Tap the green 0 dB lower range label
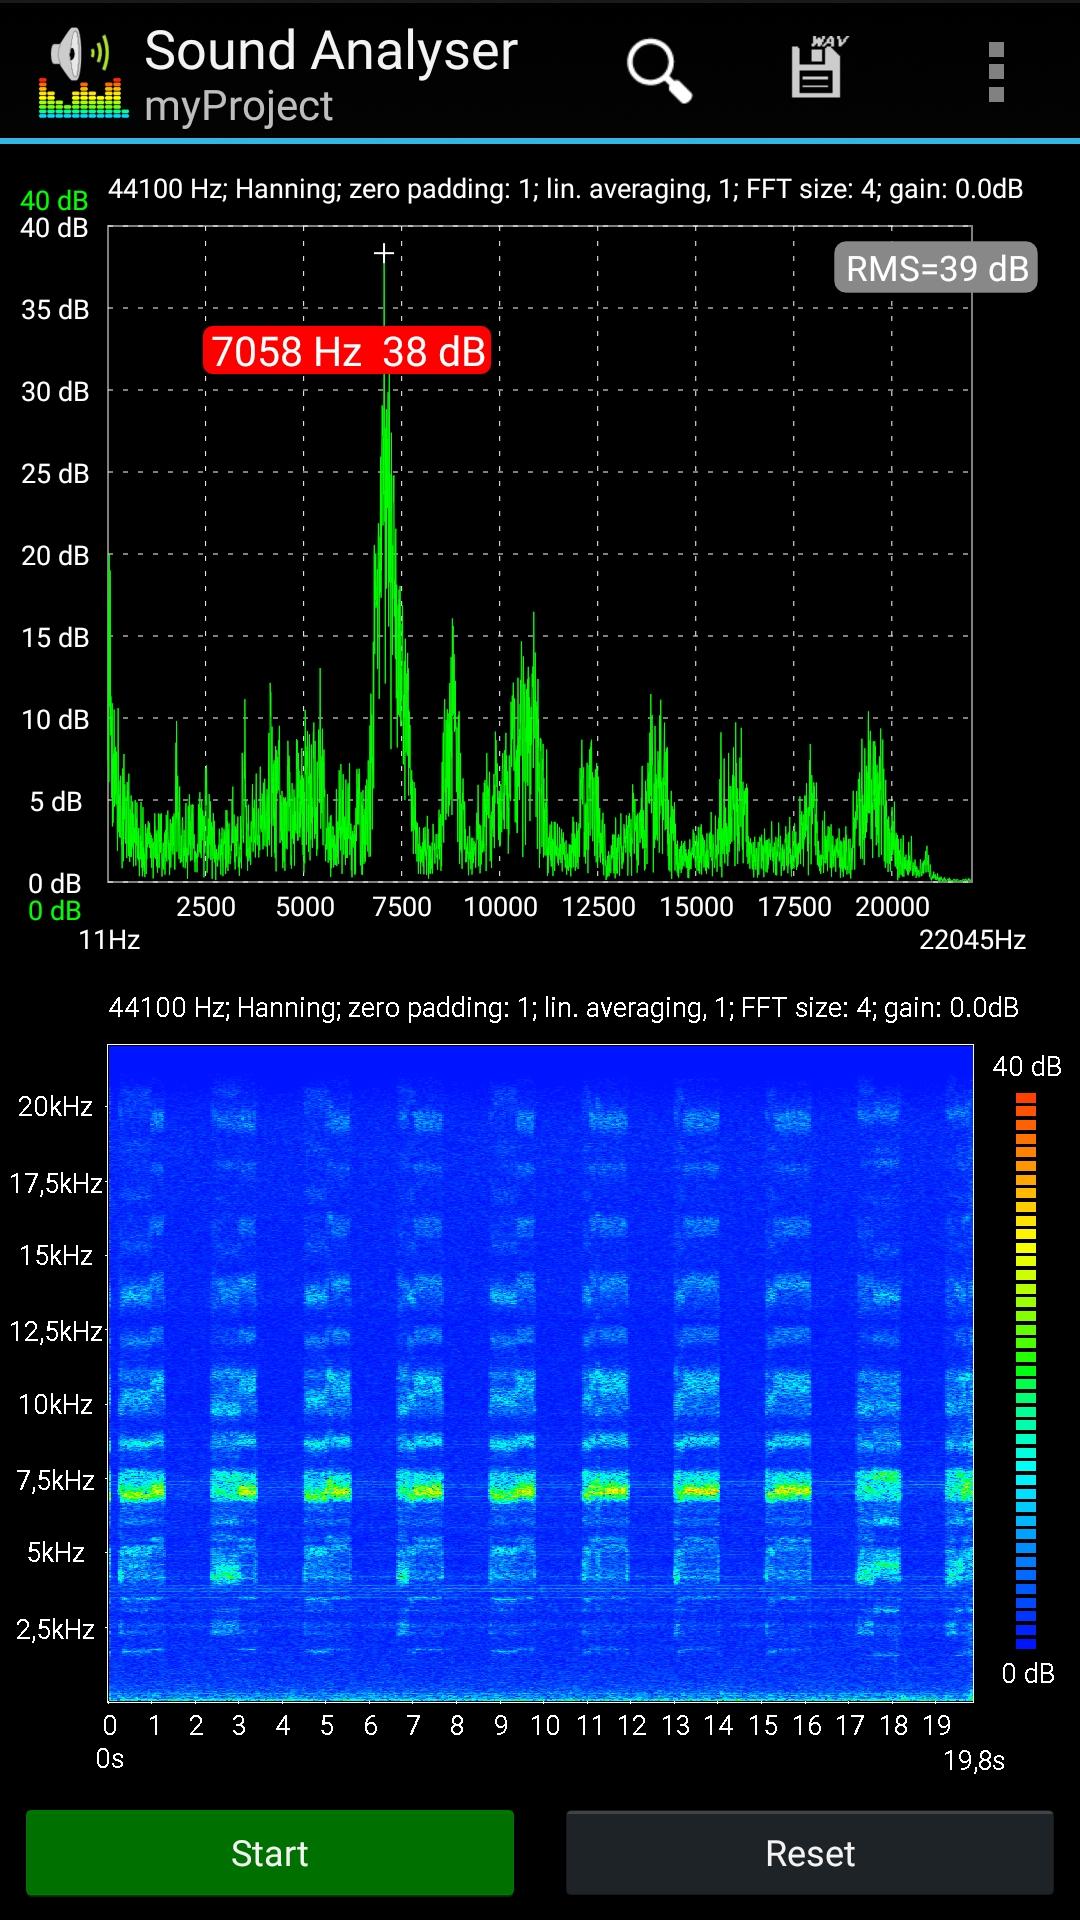 54,911
